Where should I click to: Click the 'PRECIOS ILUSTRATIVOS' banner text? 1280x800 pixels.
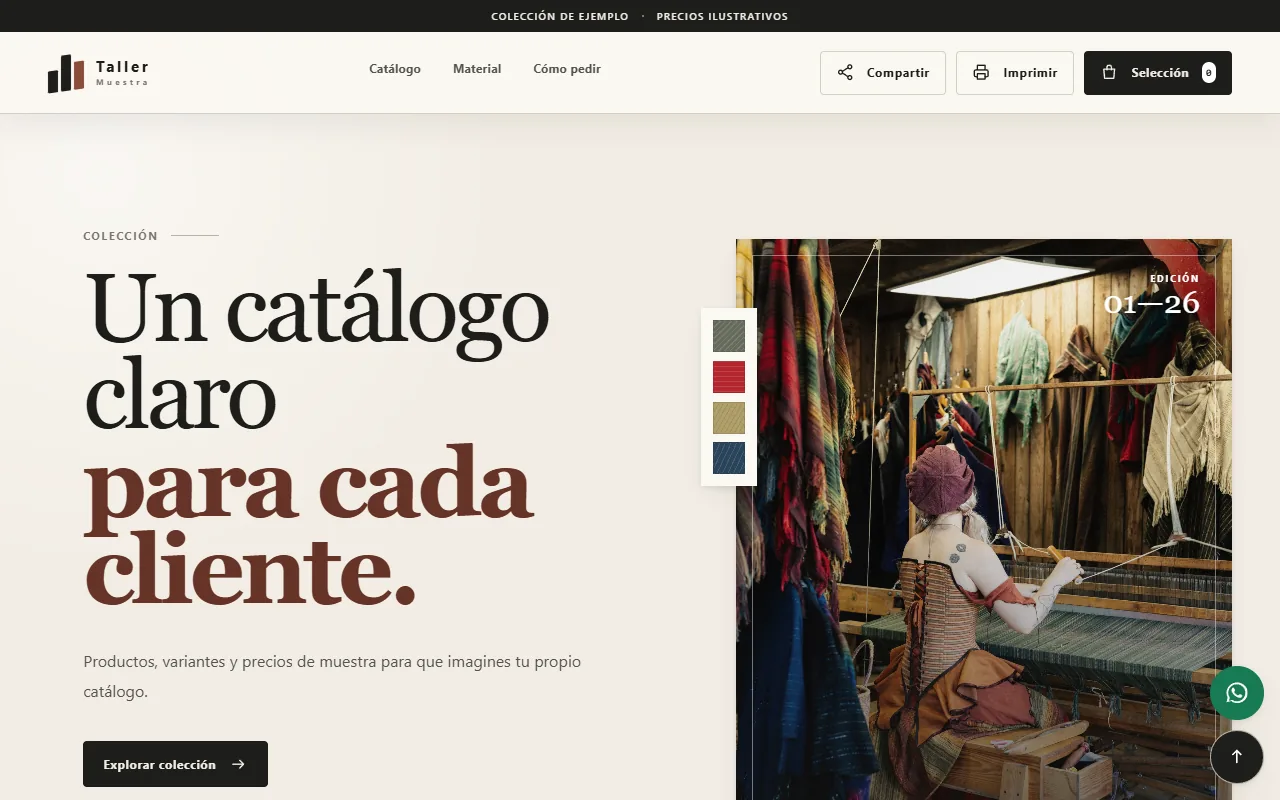click(722, 16)
